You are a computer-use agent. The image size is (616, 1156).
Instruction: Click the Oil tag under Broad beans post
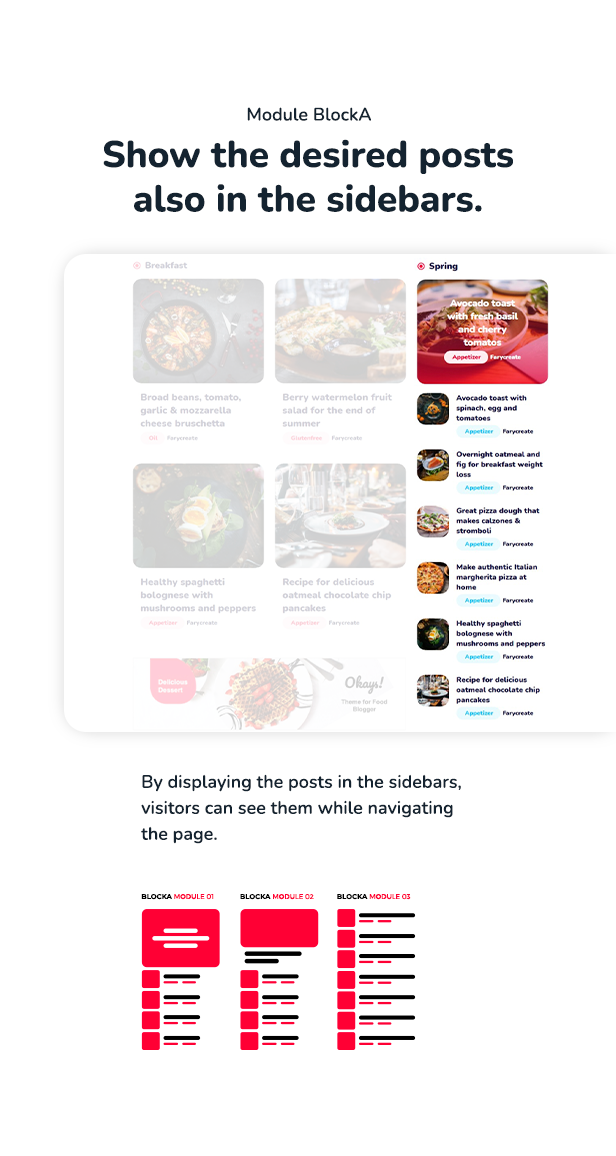[x=153, y=438]
